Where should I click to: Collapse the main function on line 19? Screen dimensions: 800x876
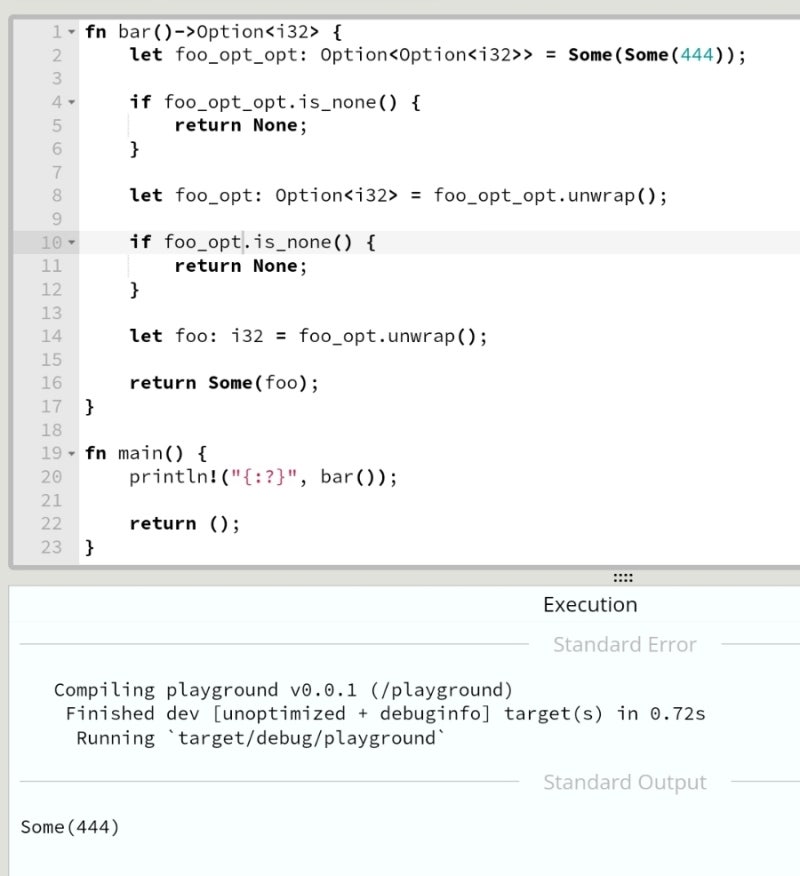tap(71, 454)
